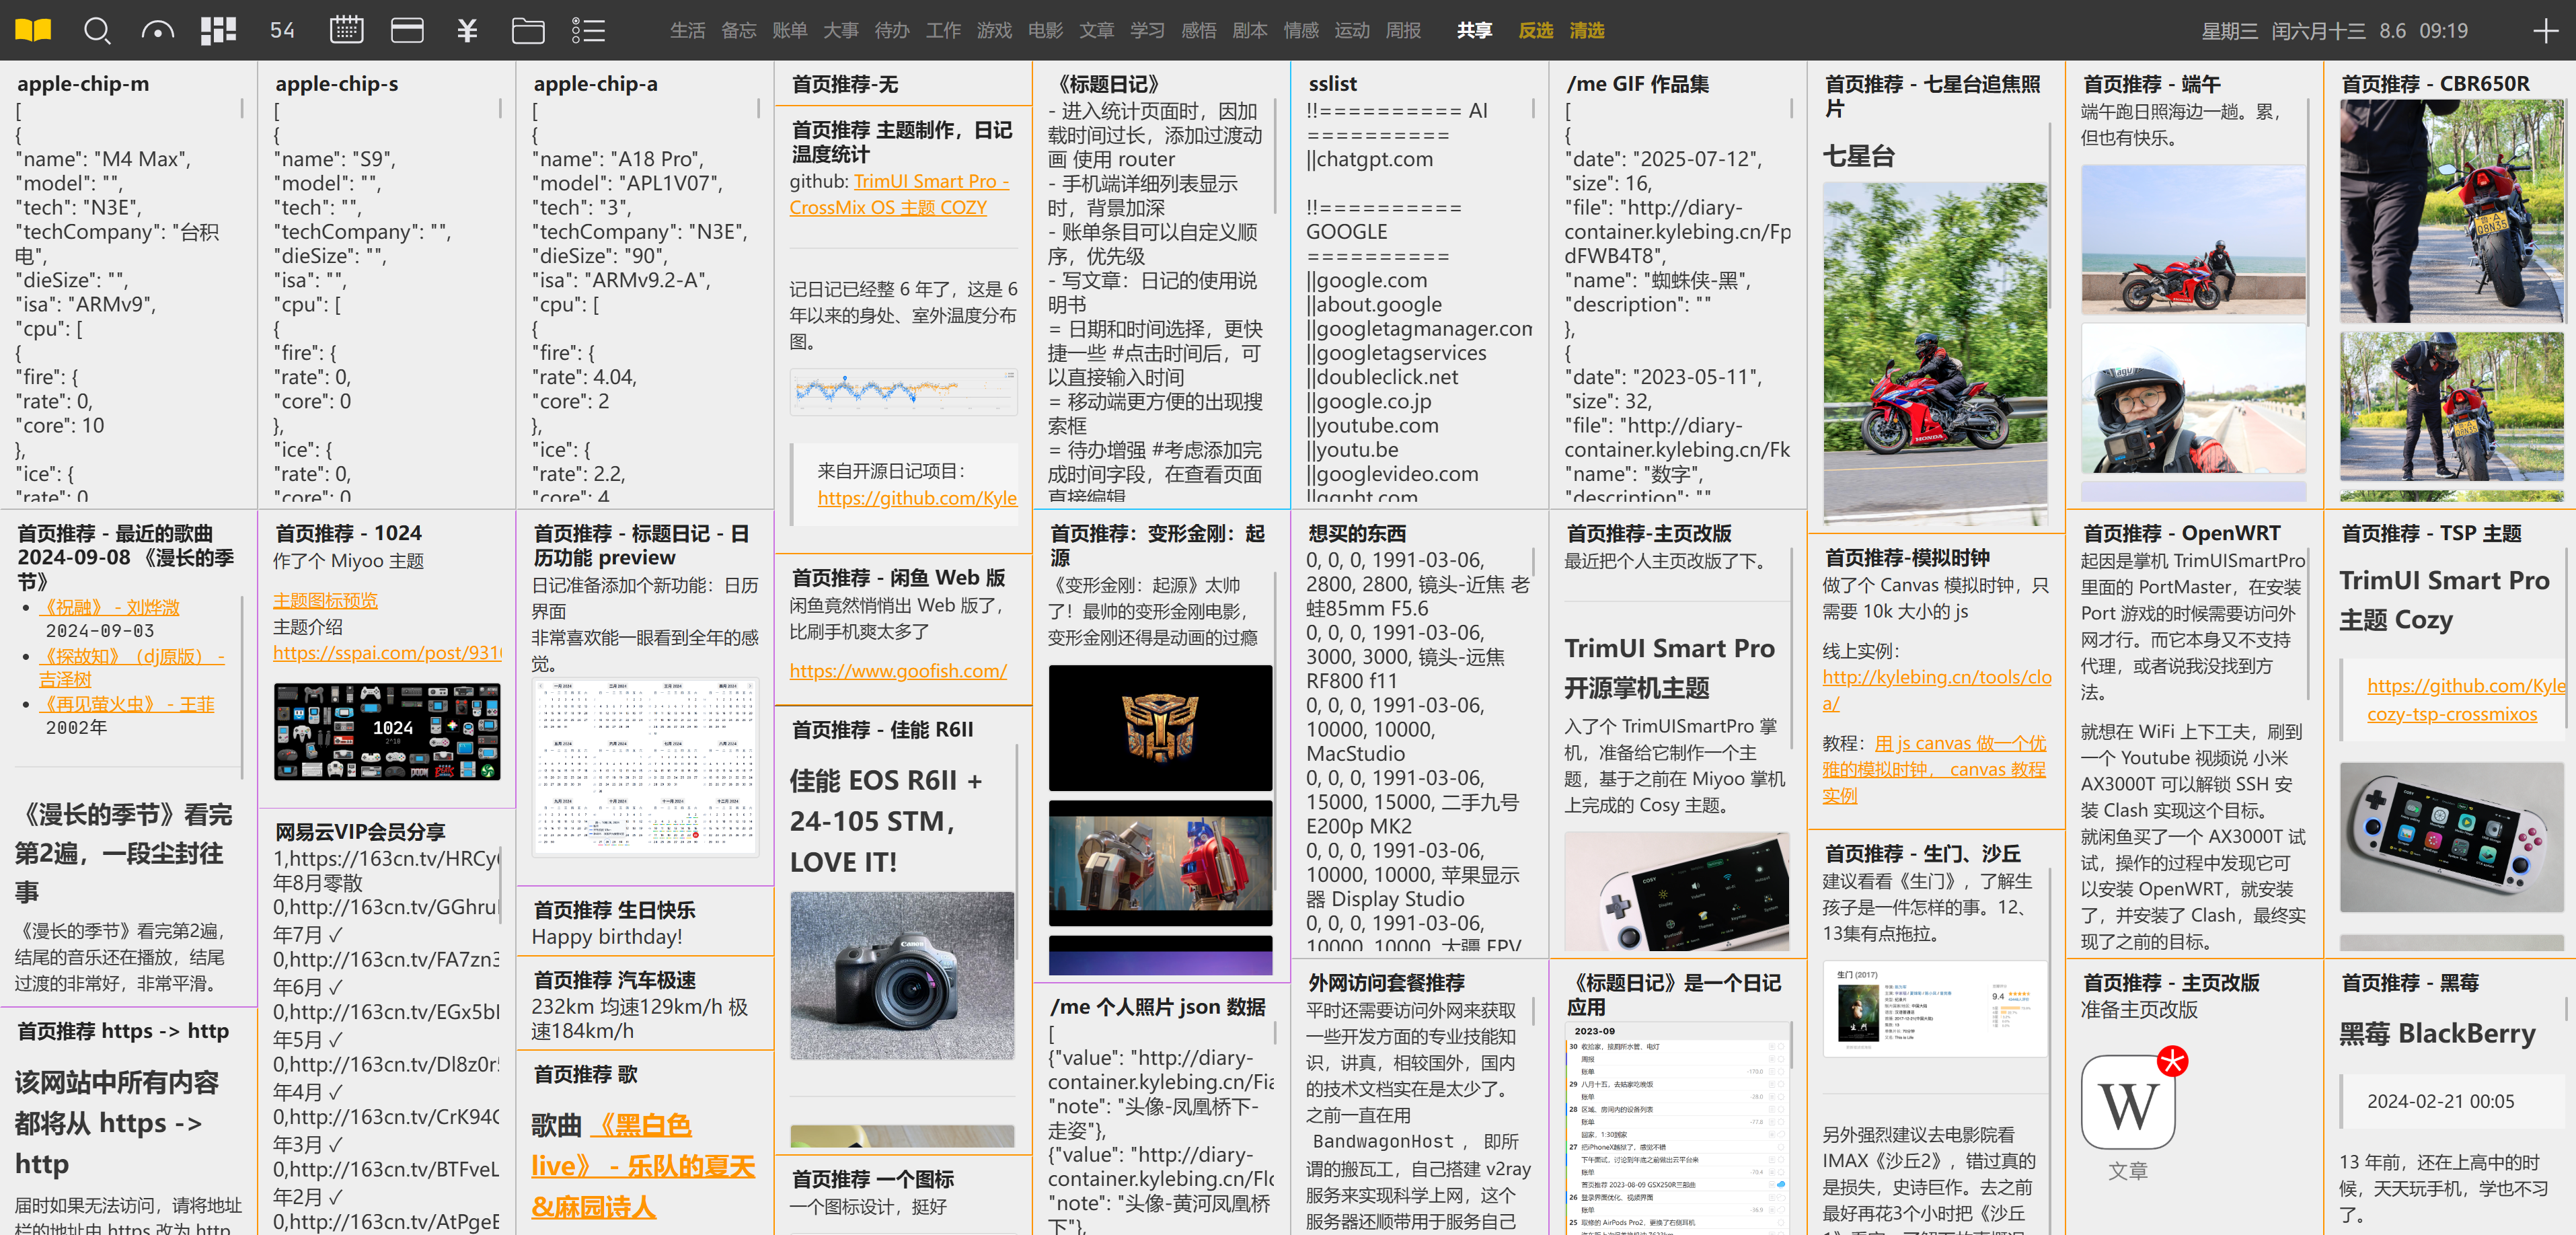Click the Transformers Autobot logo image
Screen dimensions: 2576x1235
click(x=1160, y=727)
